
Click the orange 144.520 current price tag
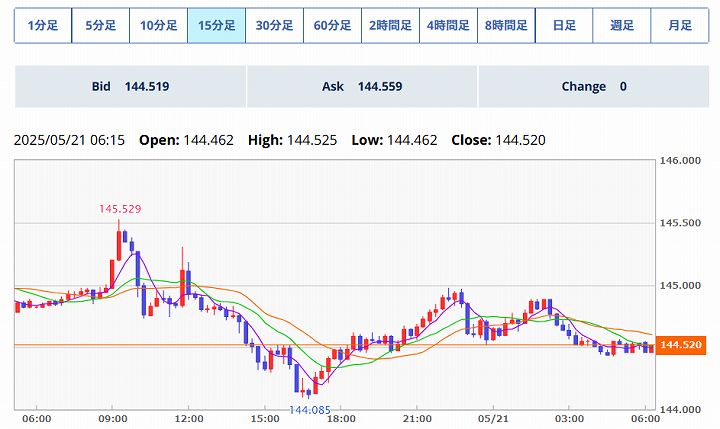point(681,345)
